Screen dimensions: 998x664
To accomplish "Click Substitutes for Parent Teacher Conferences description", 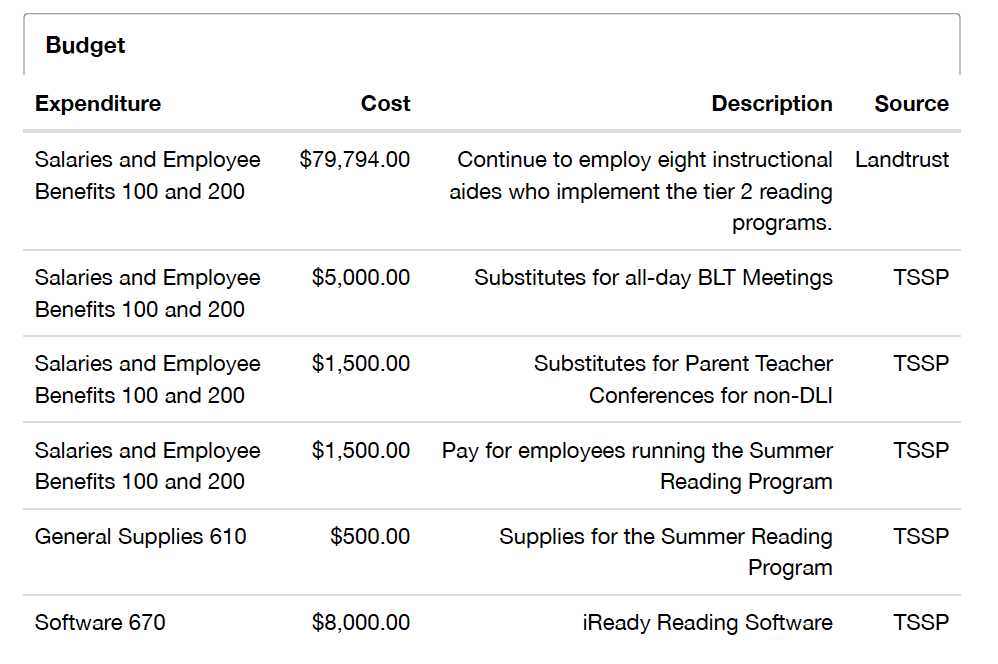I will pyautogui.click(x=683, y=379).
